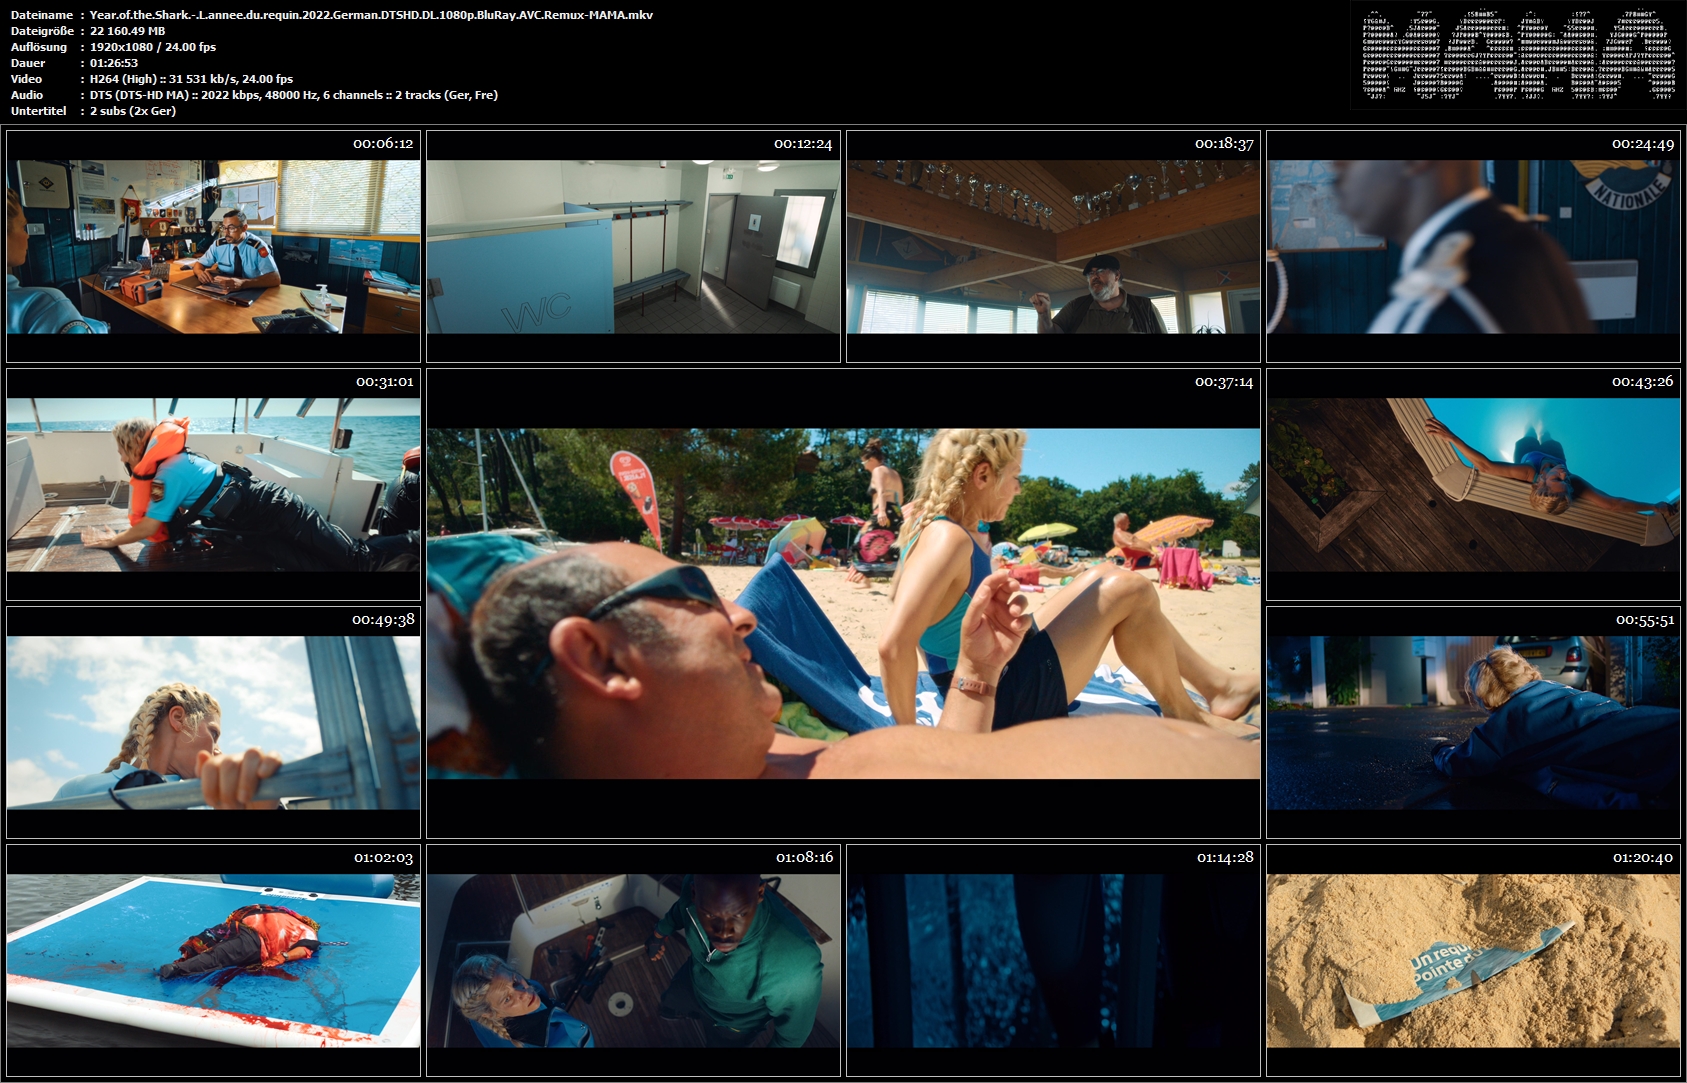This screenshot has height=1083, width=1687.
Task: Open the thumbnail stamped 00:43:26
Action: 1473,484
